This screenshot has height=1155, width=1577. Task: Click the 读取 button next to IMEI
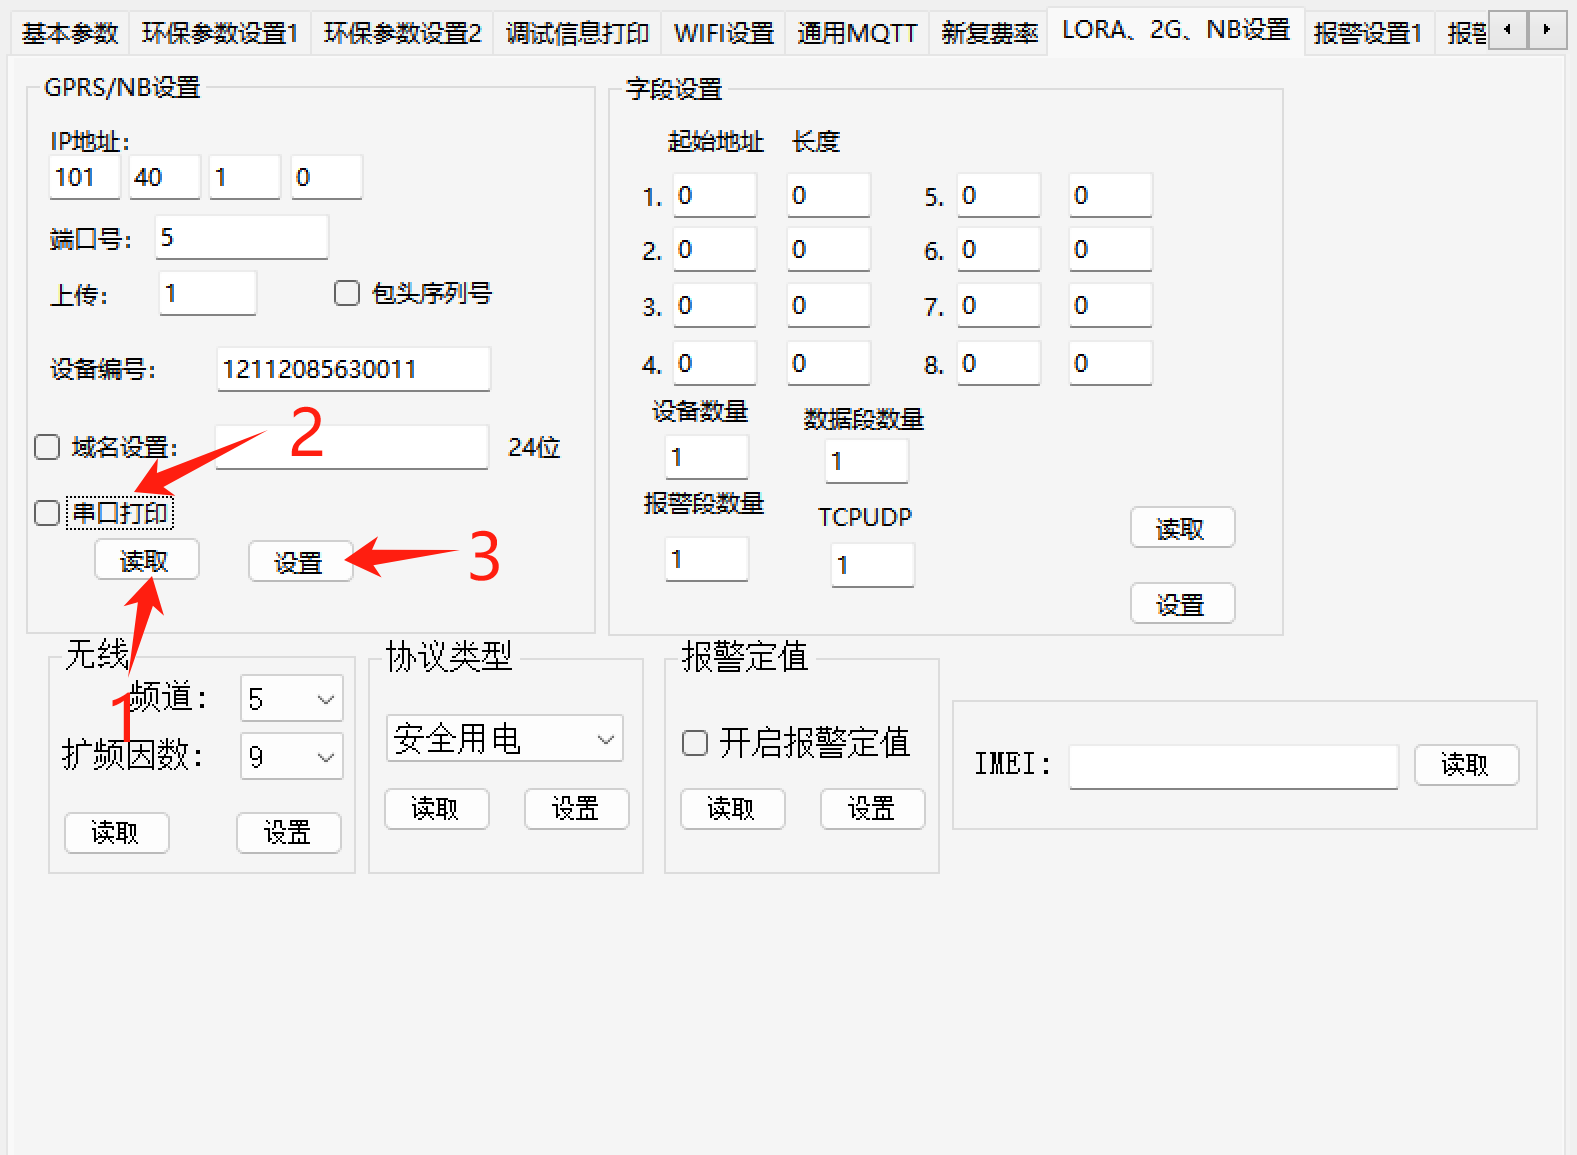tap(1466, 765)
